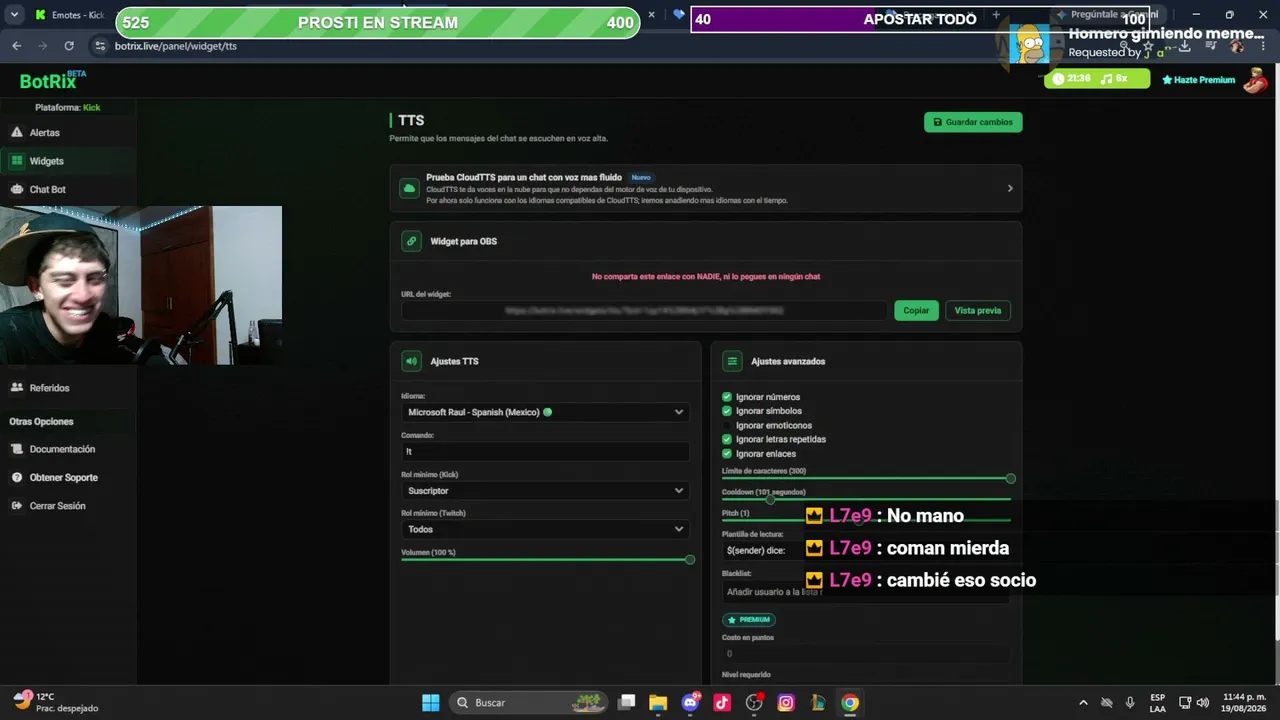Open the taskbar clock and date
Image resolution: width=1280 pixels, height=720 pixels.
click(x=1245, y=703)
